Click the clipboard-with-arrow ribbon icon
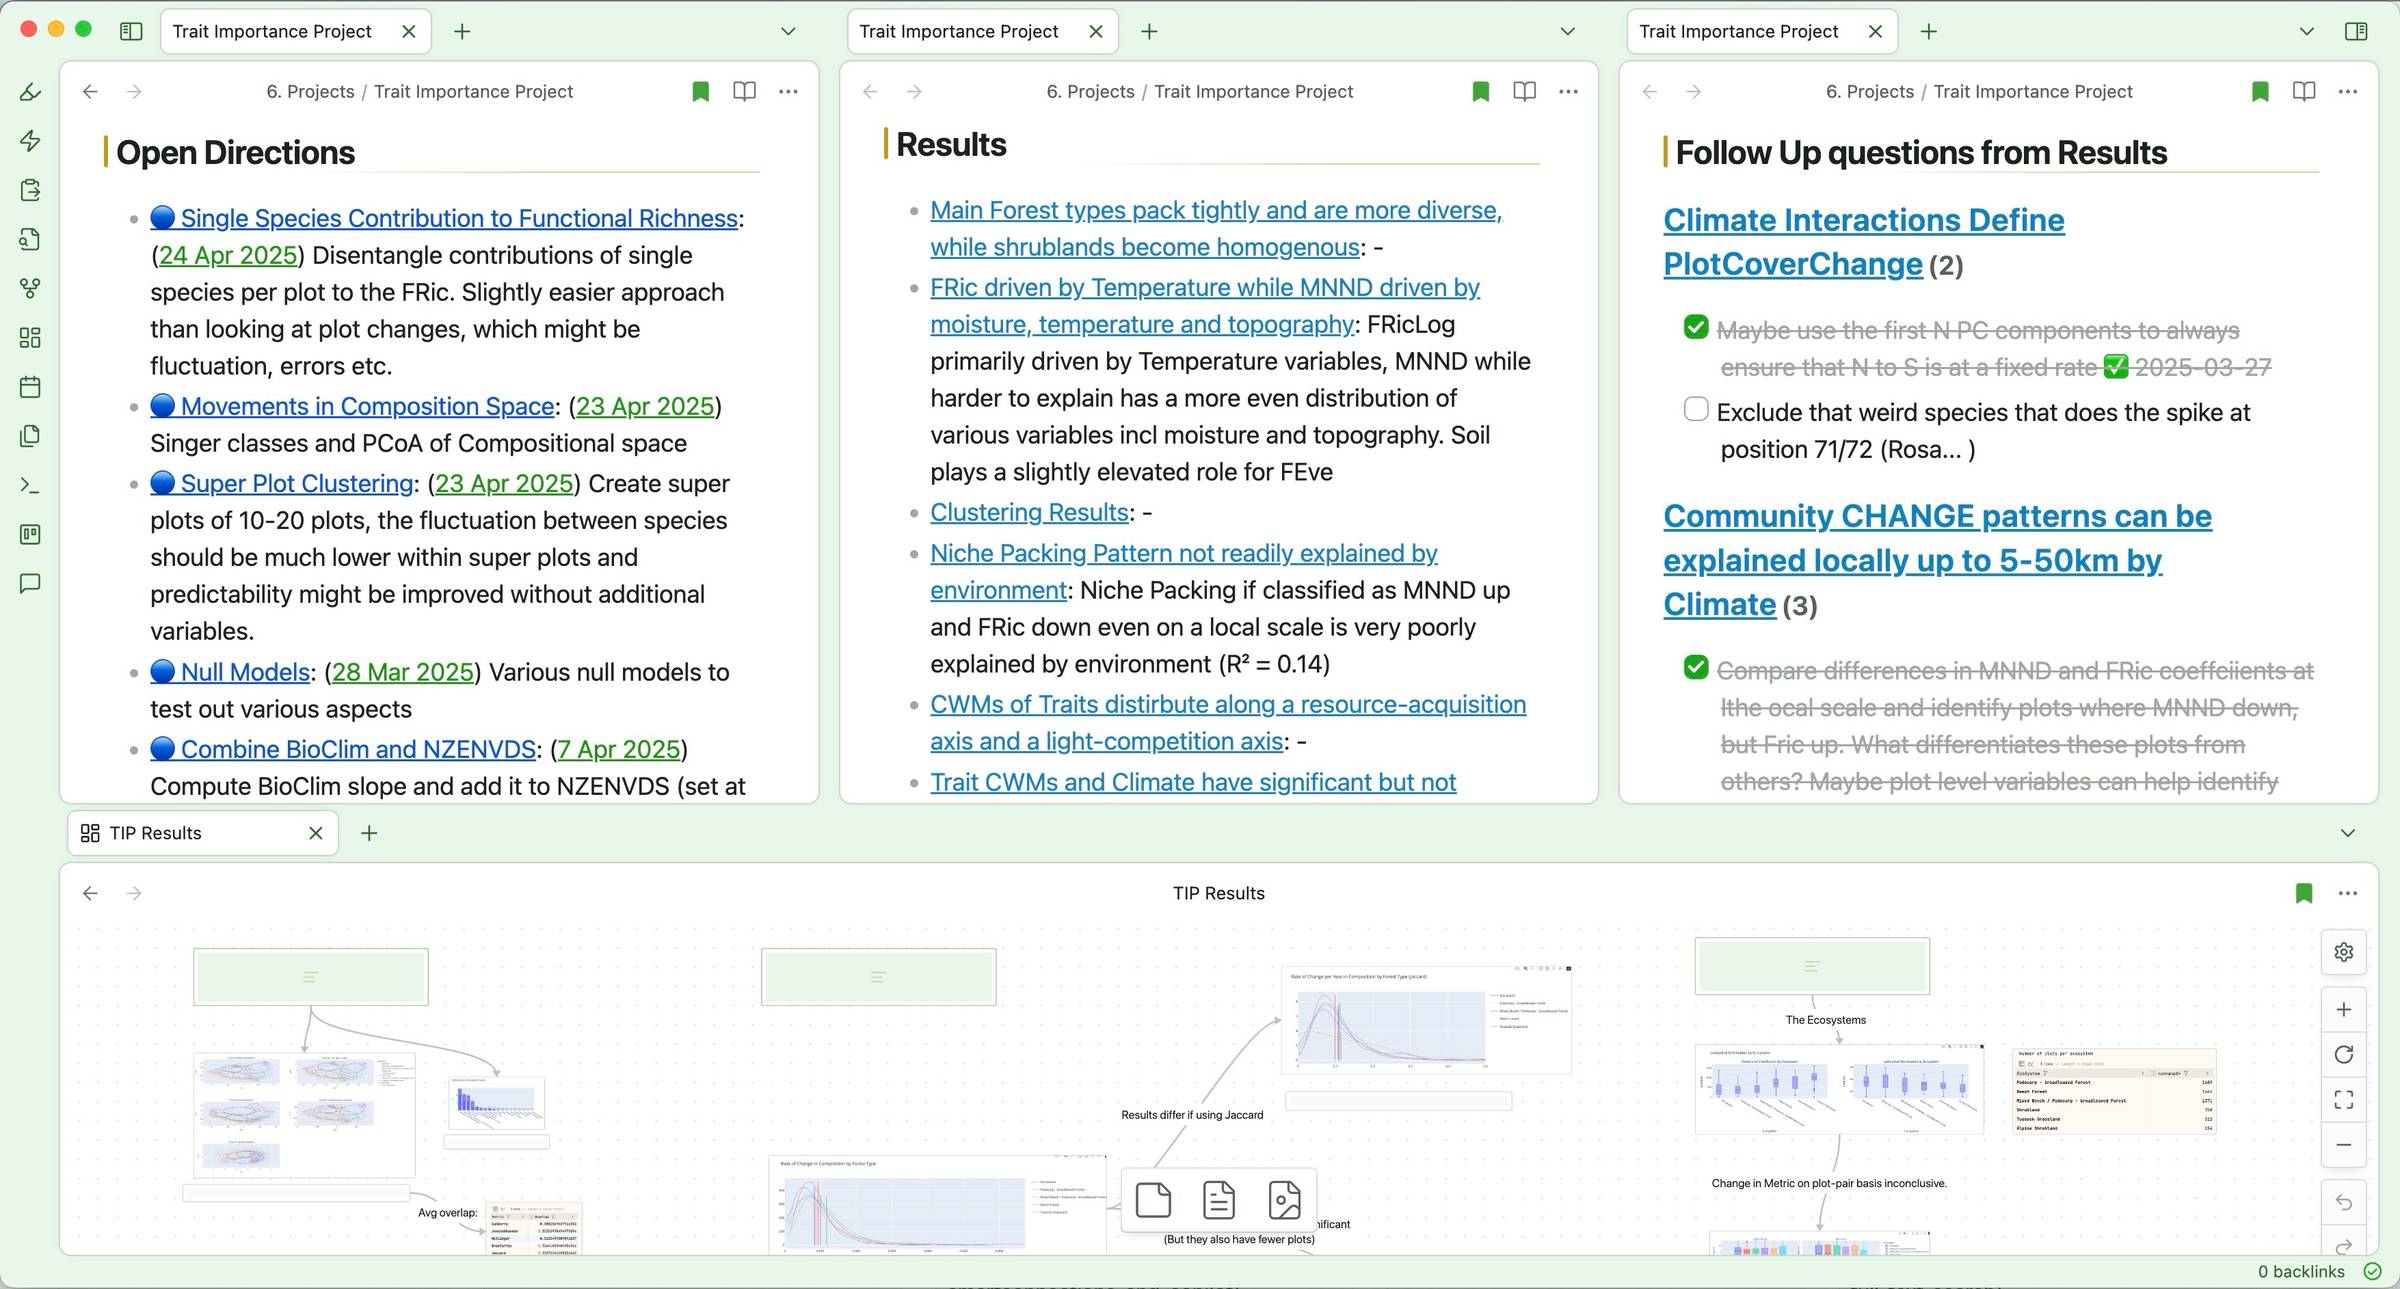This screenshot has width=2400, height=1289. point(30,190)
